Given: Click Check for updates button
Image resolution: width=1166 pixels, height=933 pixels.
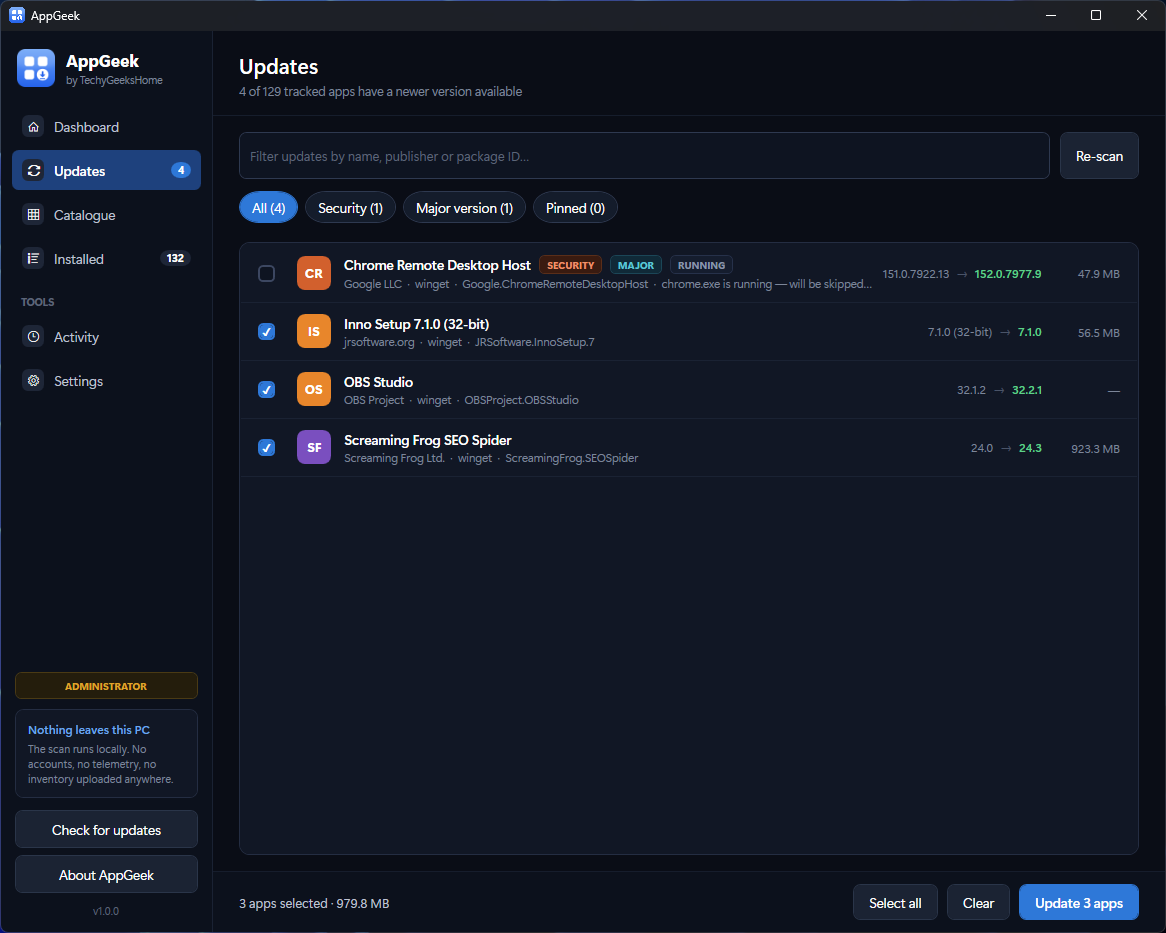Looking at the screenshot, I should point(106,830).
